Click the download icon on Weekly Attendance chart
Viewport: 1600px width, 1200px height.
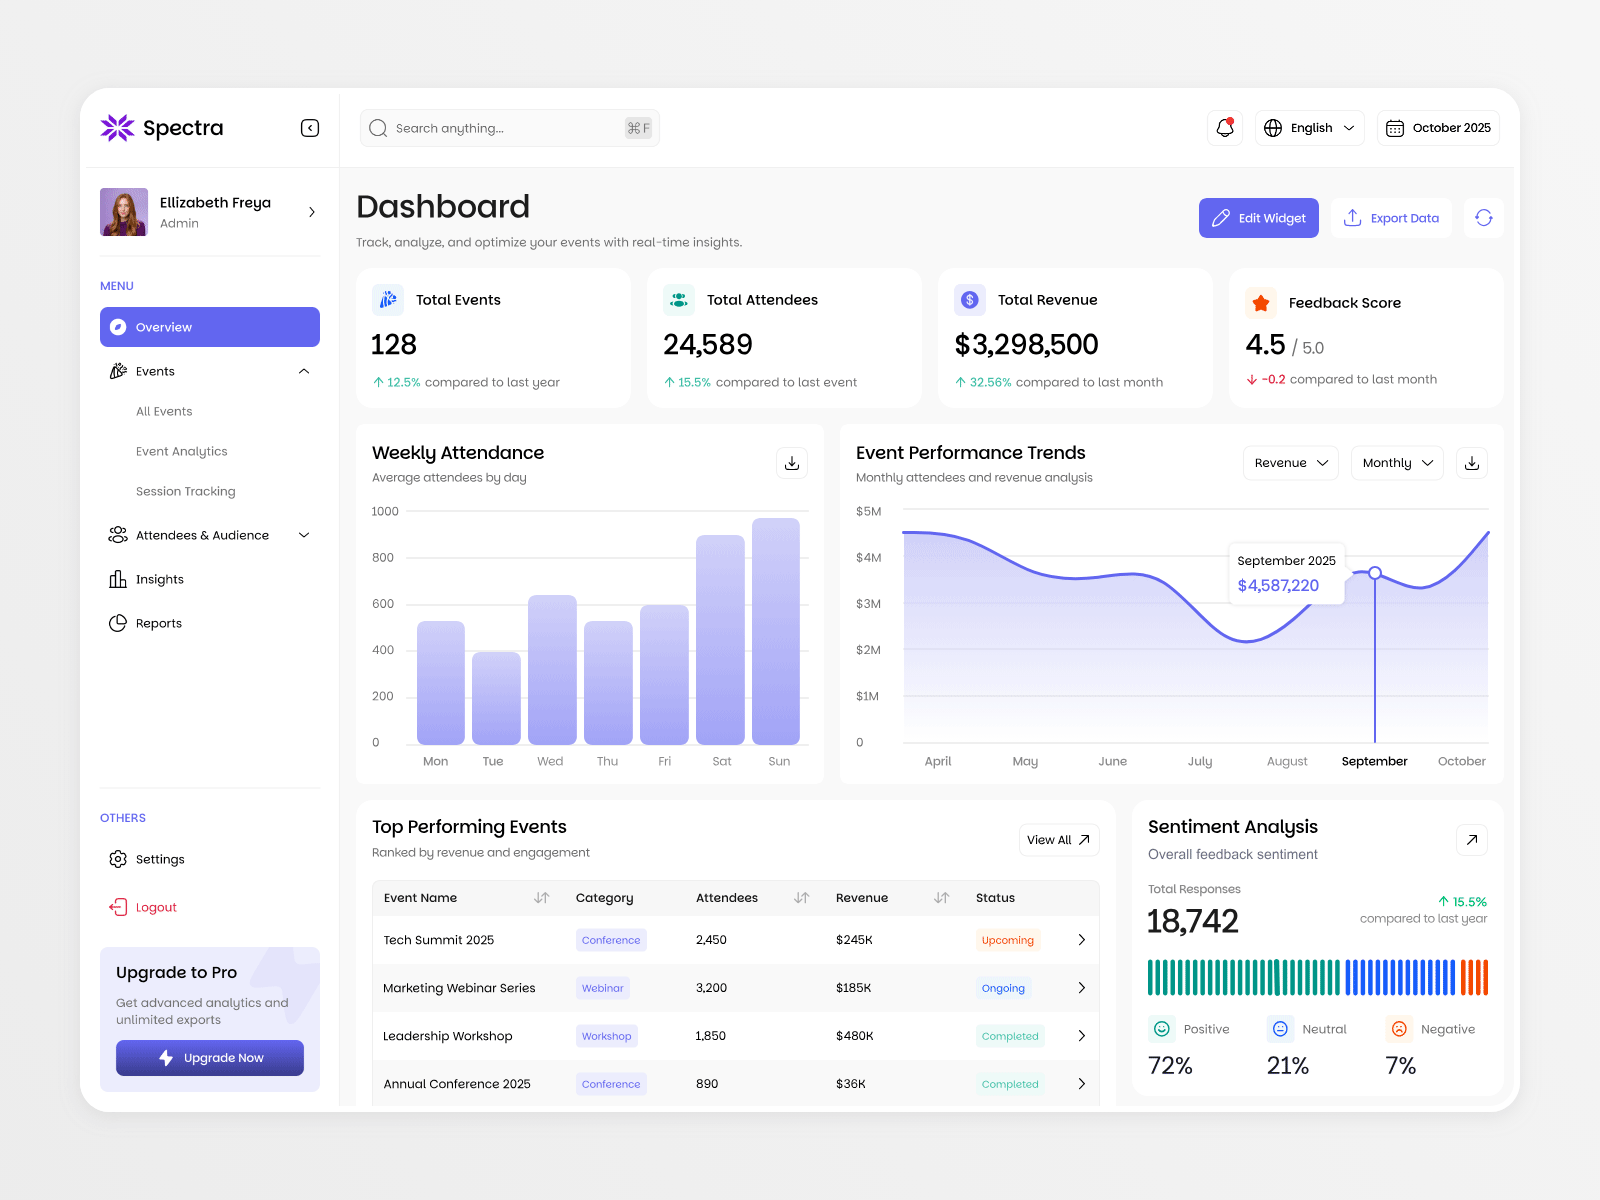click(x=791, y=462)
